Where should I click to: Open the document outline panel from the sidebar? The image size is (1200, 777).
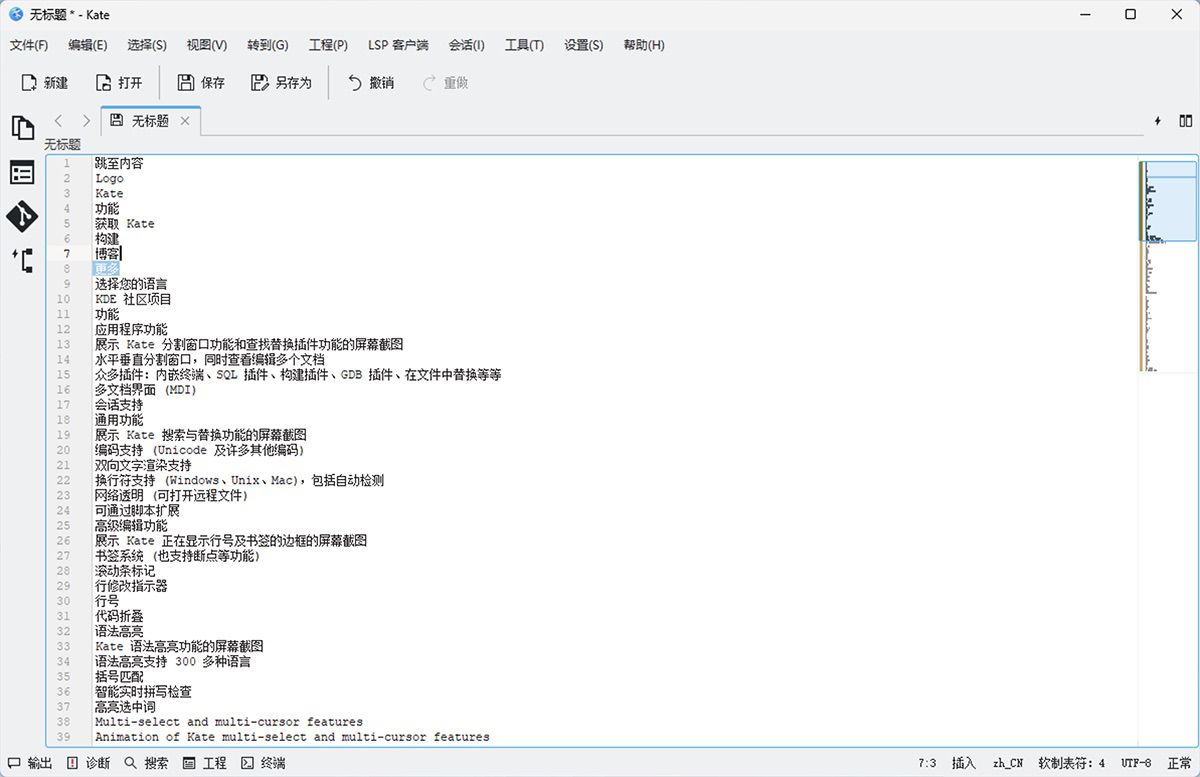coord(22,172)
